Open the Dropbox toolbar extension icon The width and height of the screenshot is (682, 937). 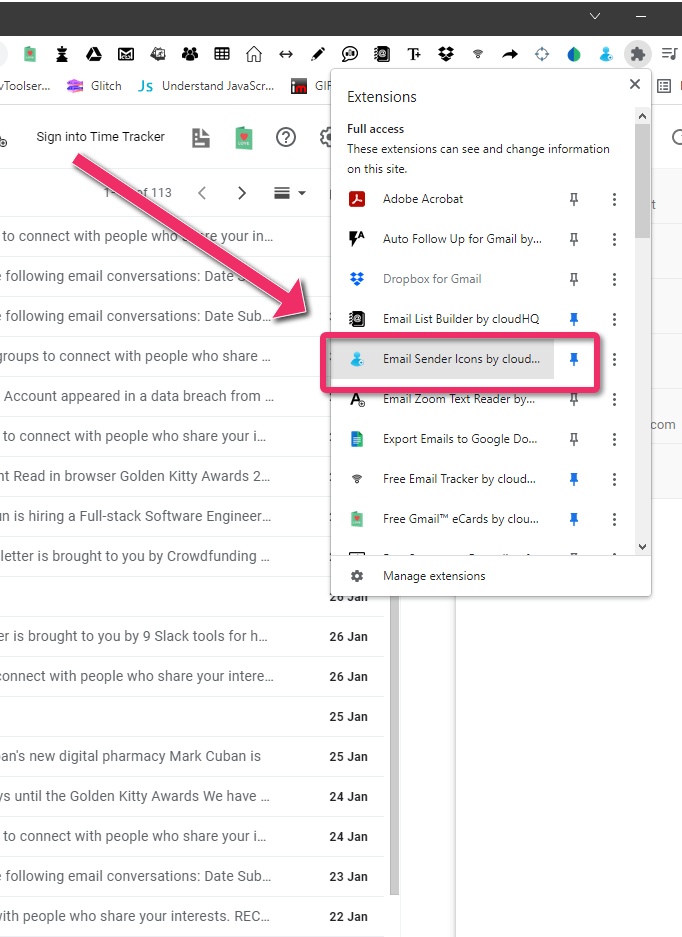[446, 54]
